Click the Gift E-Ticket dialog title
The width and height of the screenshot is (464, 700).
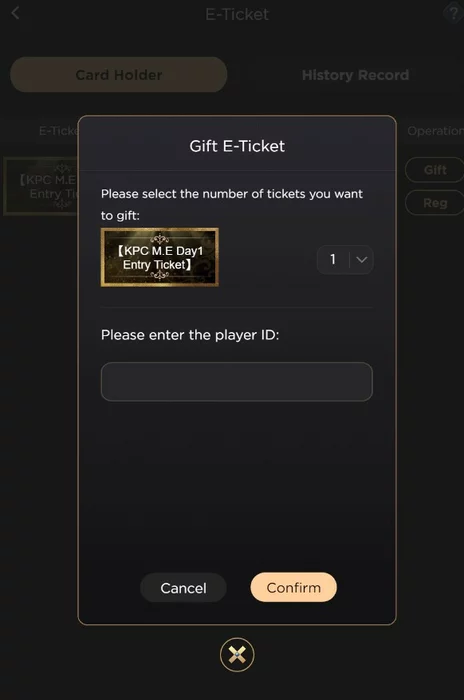(x=237, y=146)
